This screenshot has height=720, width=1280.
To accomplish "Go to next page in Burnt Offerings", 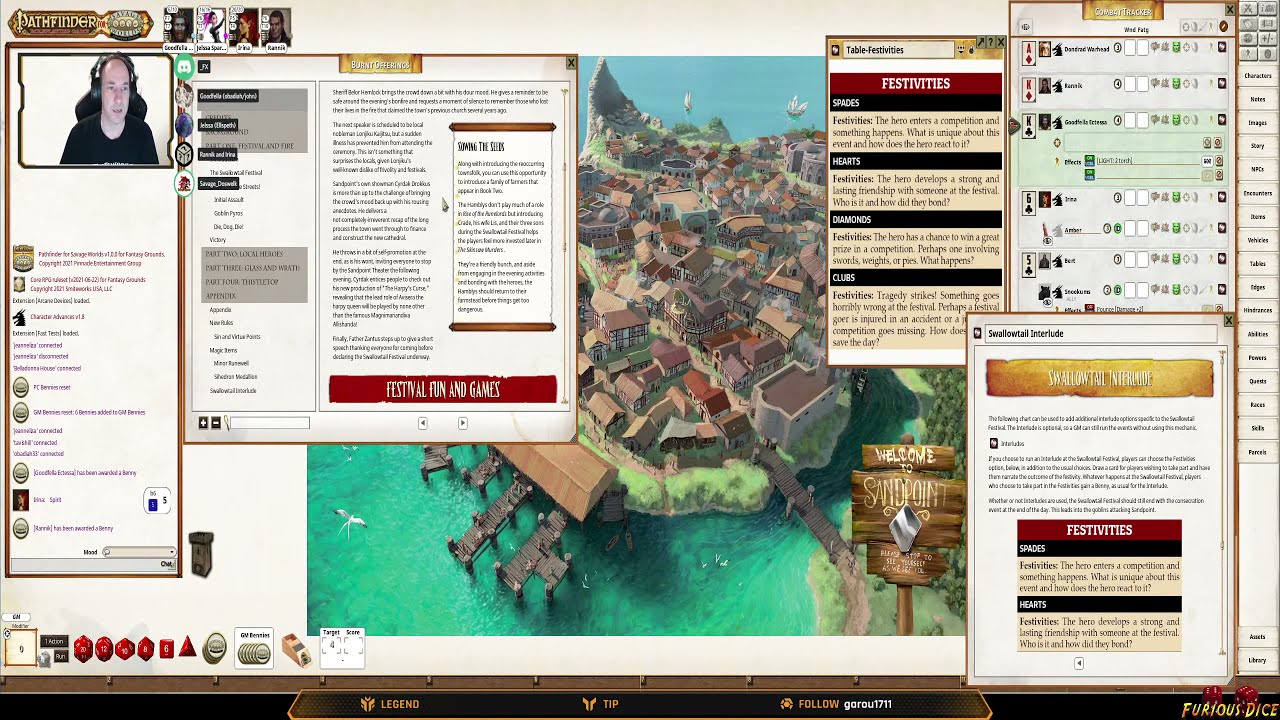I will click(x=462, y=423).
